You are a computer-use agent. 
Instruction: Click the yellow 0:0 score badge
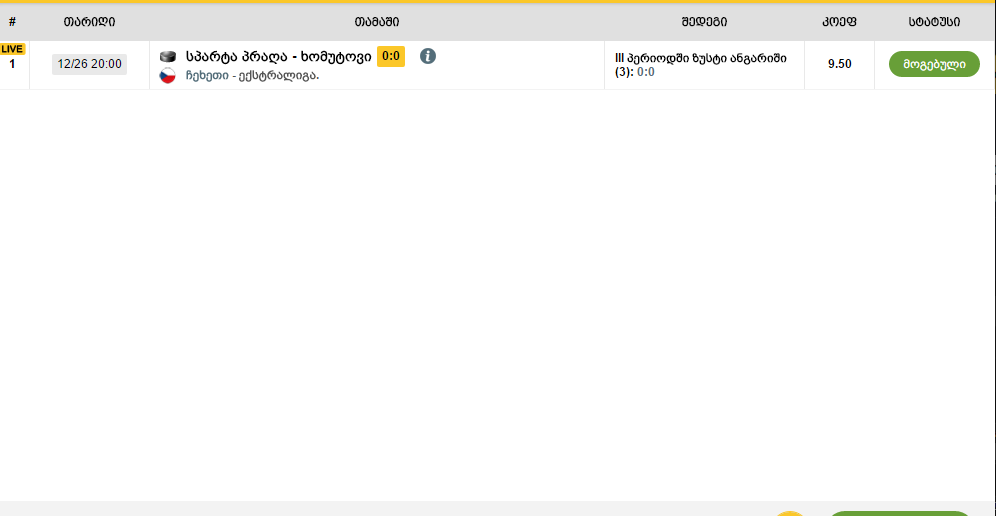coord(391,56)
